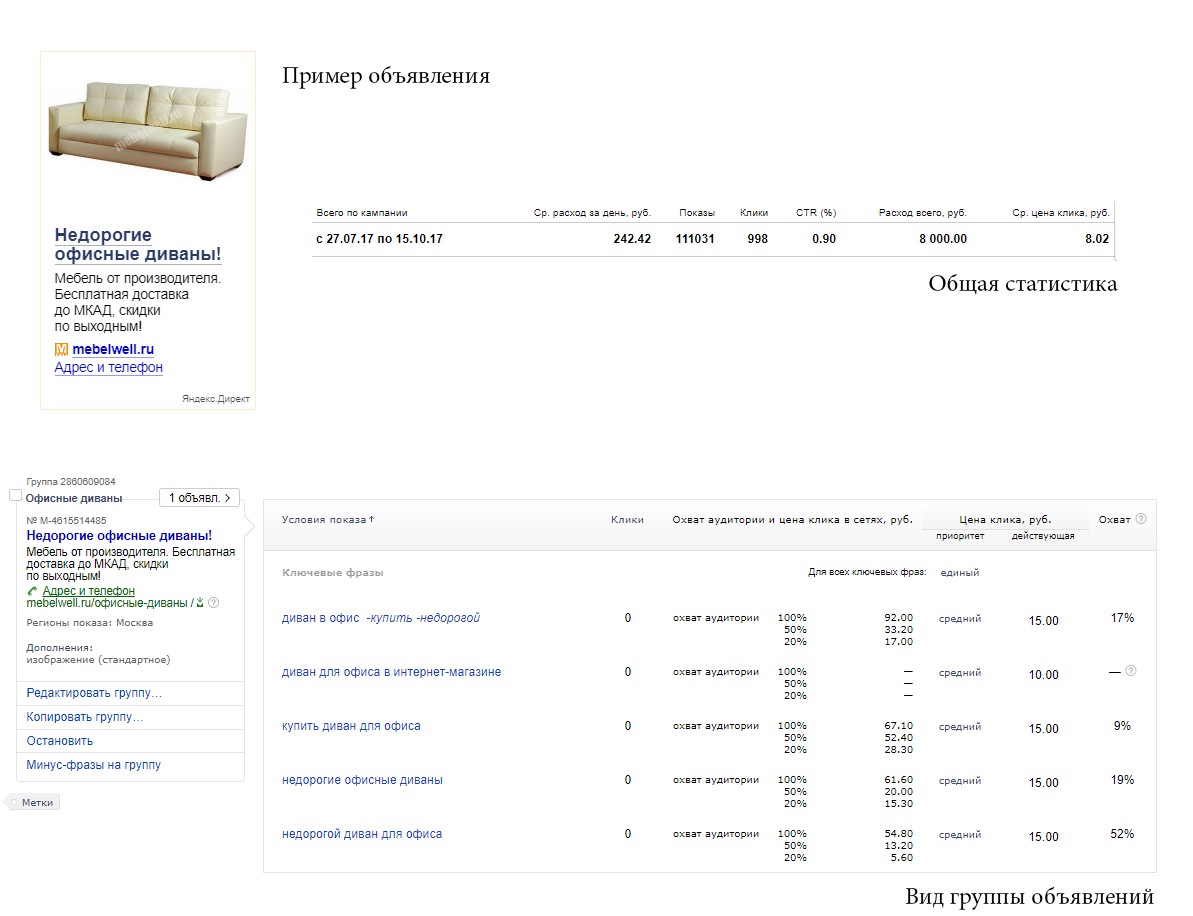The width and height of the screenshot is (1193, 916).
Task: Click the Цена клика, руб. column header
Action: point(1005,520)
